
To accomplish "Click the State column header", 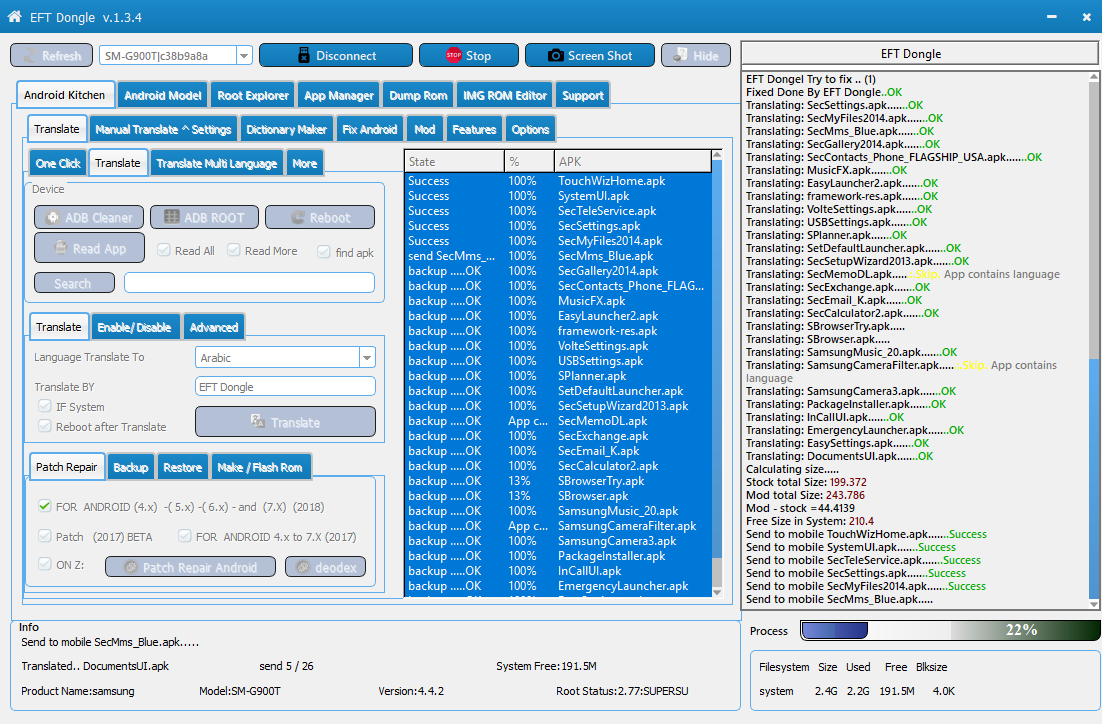I will pyautogui.click(x=454, y=162).
